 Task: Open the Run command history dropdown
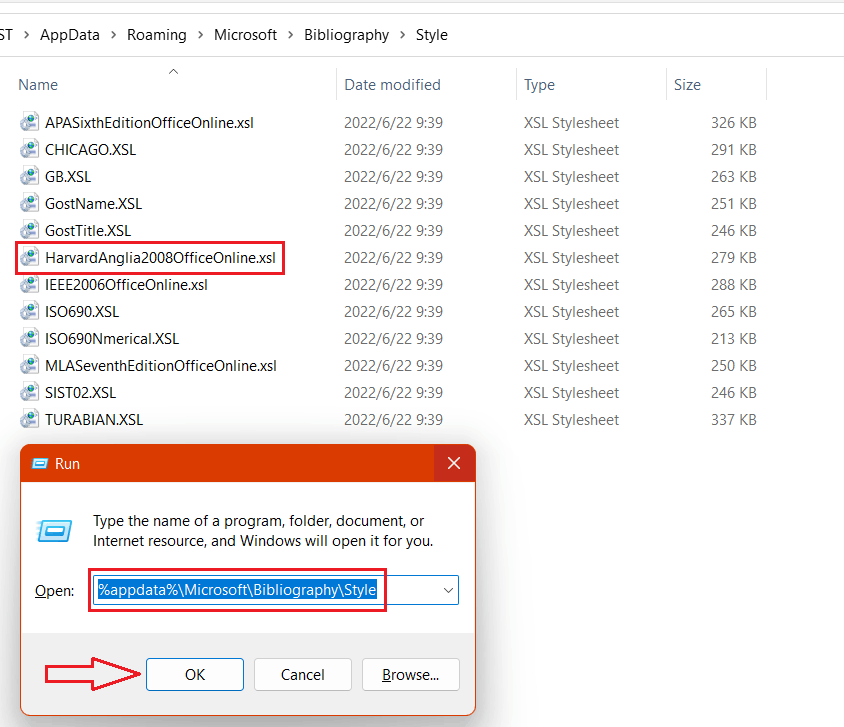coord(448,590)
